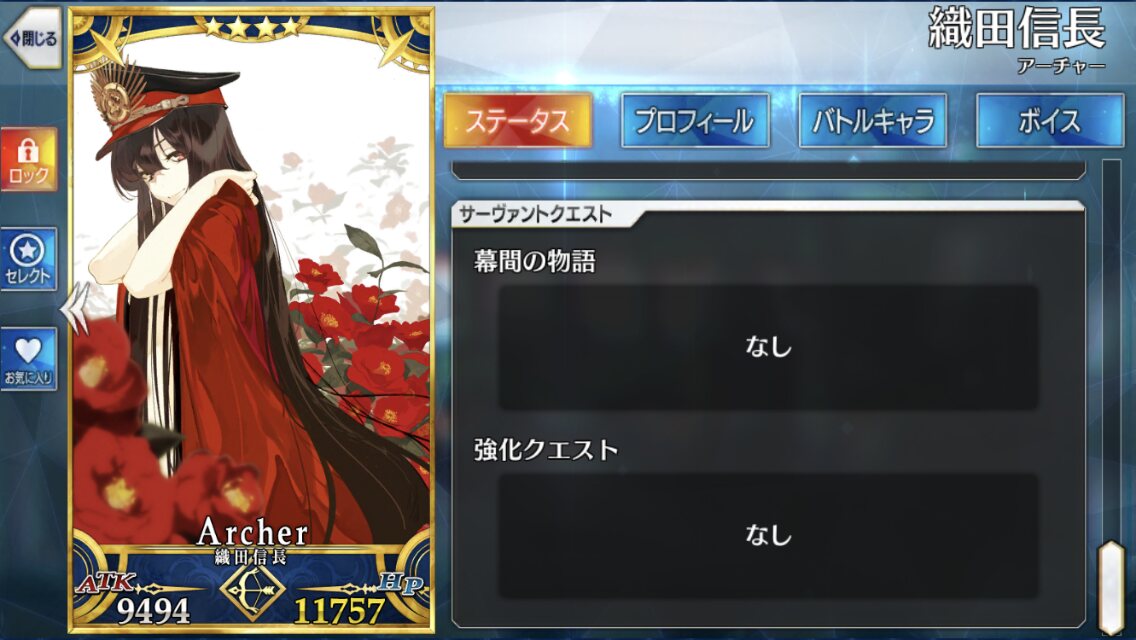
Task: Select the ボイス tab
Action: (x=1050, y=120)
